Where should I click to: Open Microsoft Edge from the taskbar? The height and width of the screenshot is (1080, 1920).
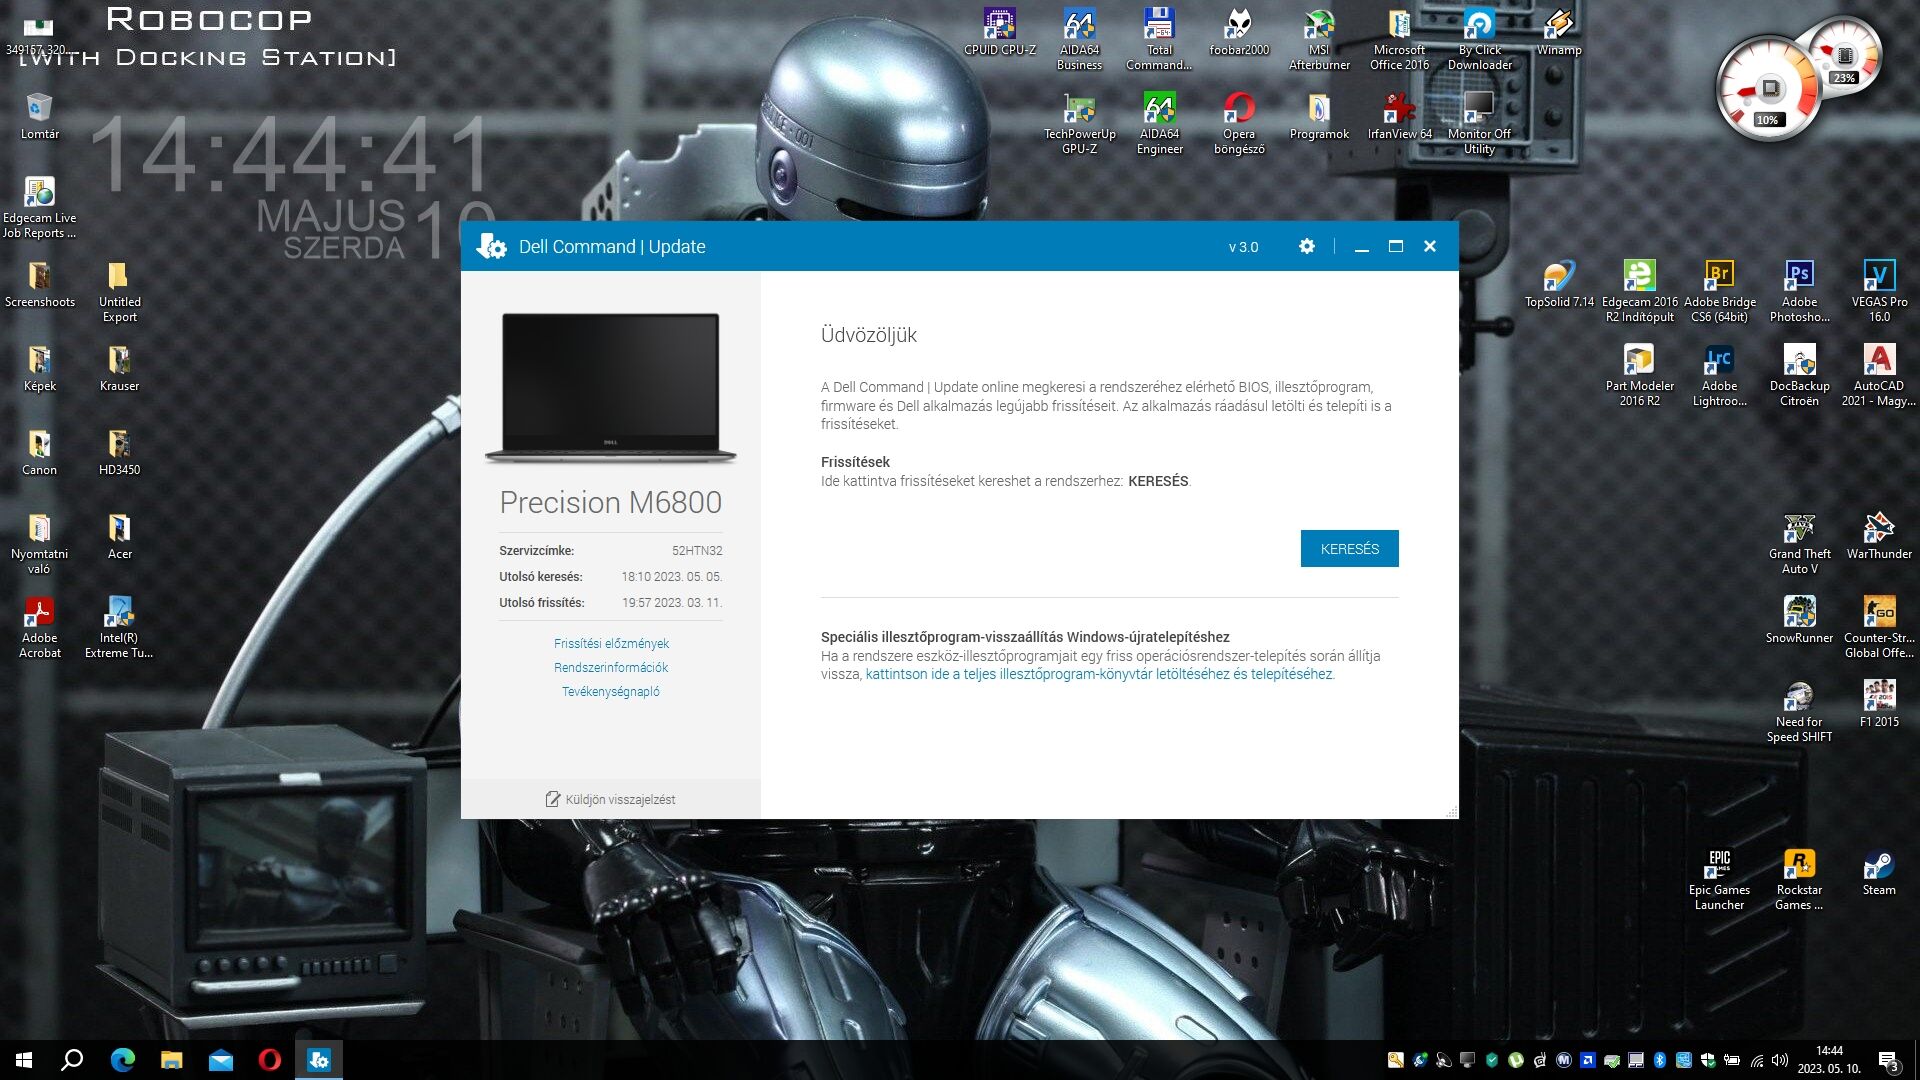tap(122, 1060)
